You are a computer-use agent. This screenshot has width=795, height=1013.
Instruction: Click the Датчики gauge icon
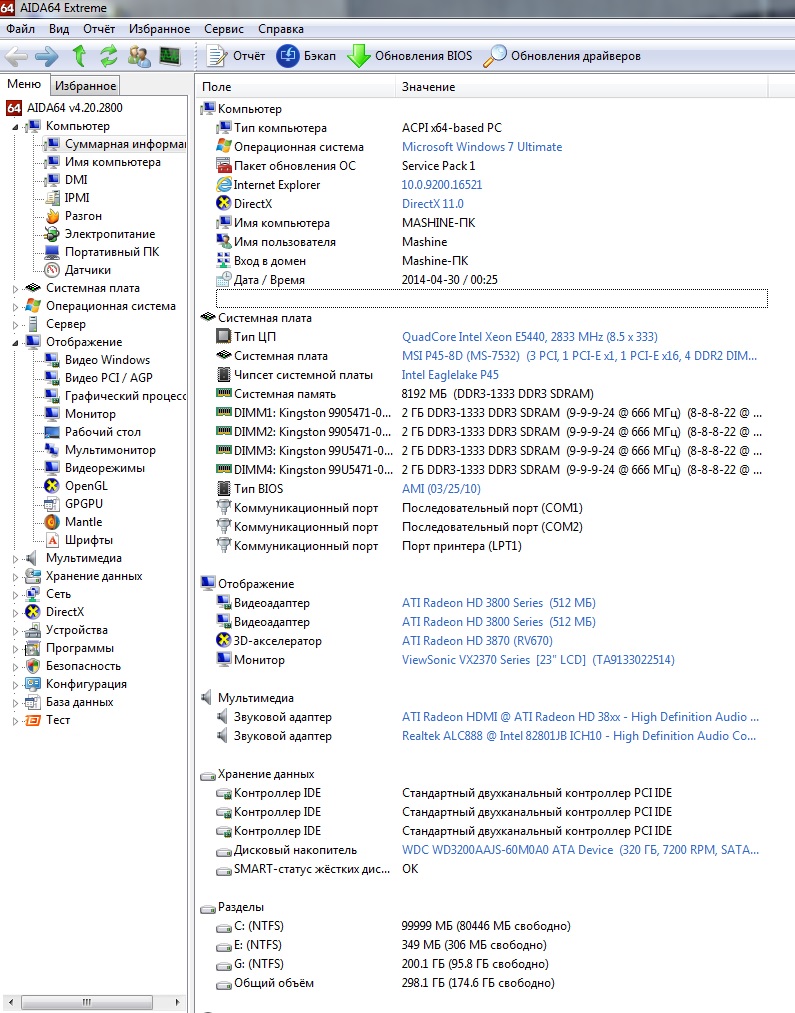(x=52, y=270)
